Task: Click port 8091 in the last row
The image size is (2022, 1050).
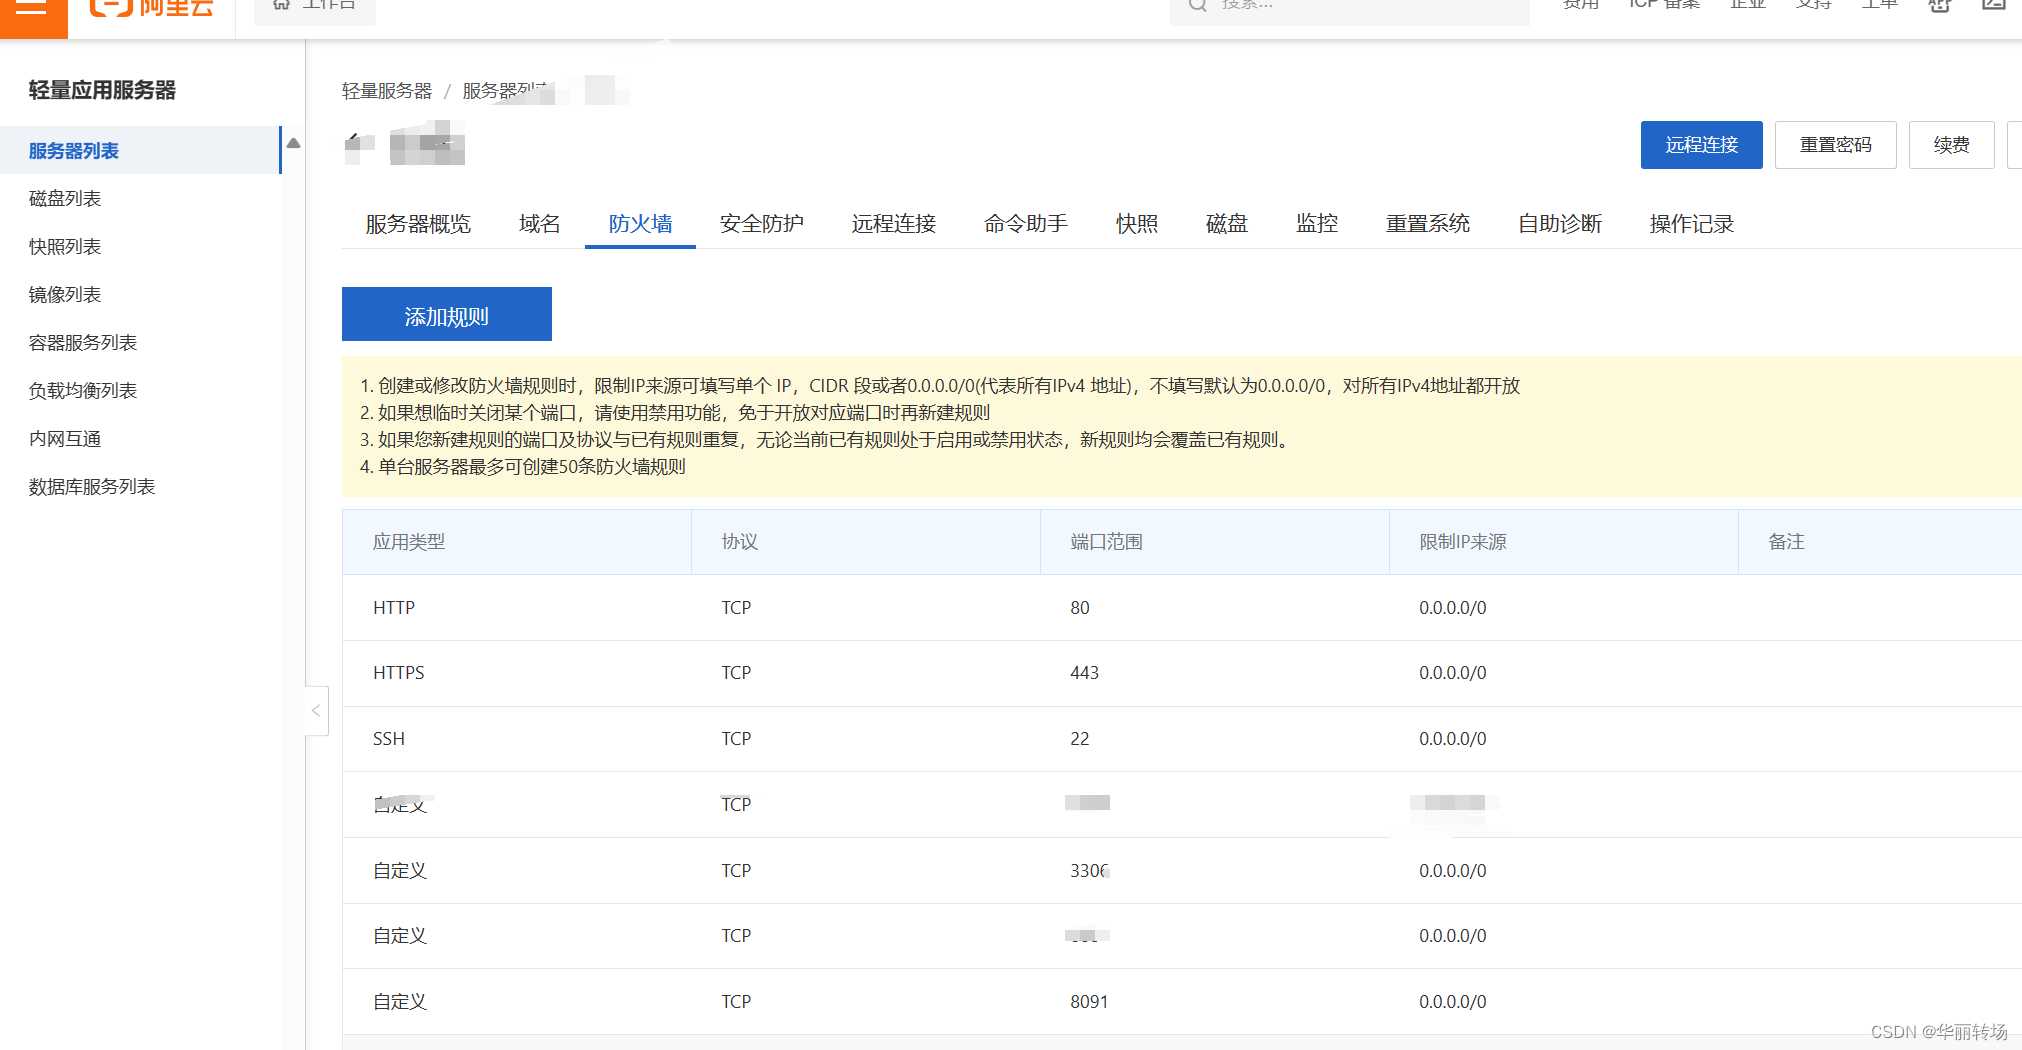Action: point(1089,1002)
